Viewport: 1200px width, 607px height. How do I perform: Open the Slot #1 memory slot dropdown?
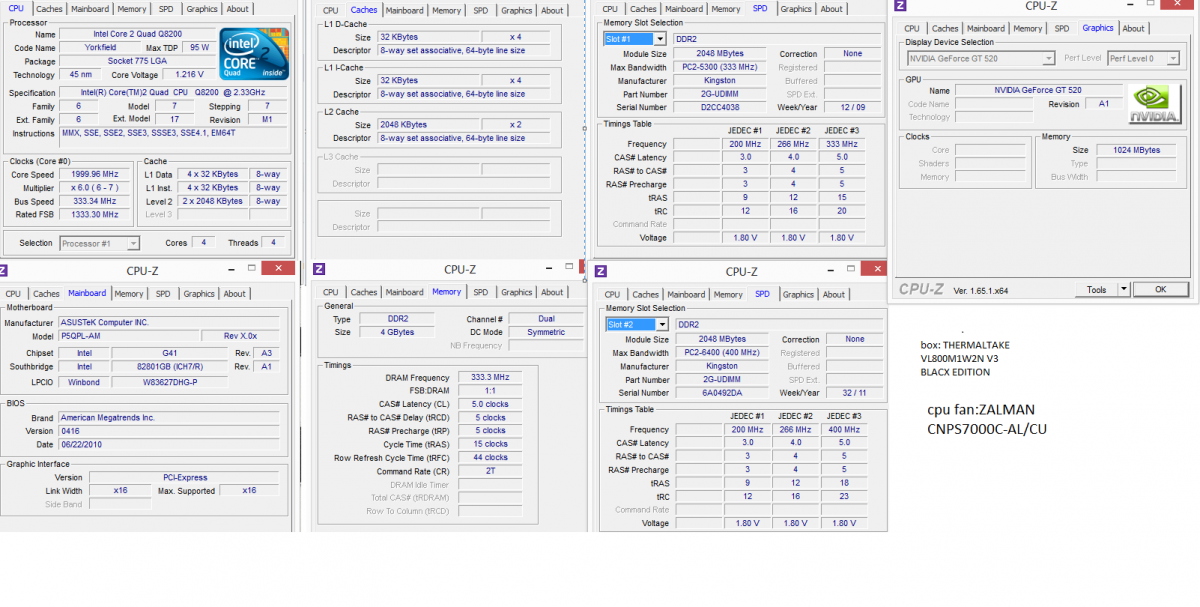click(661, 39)
